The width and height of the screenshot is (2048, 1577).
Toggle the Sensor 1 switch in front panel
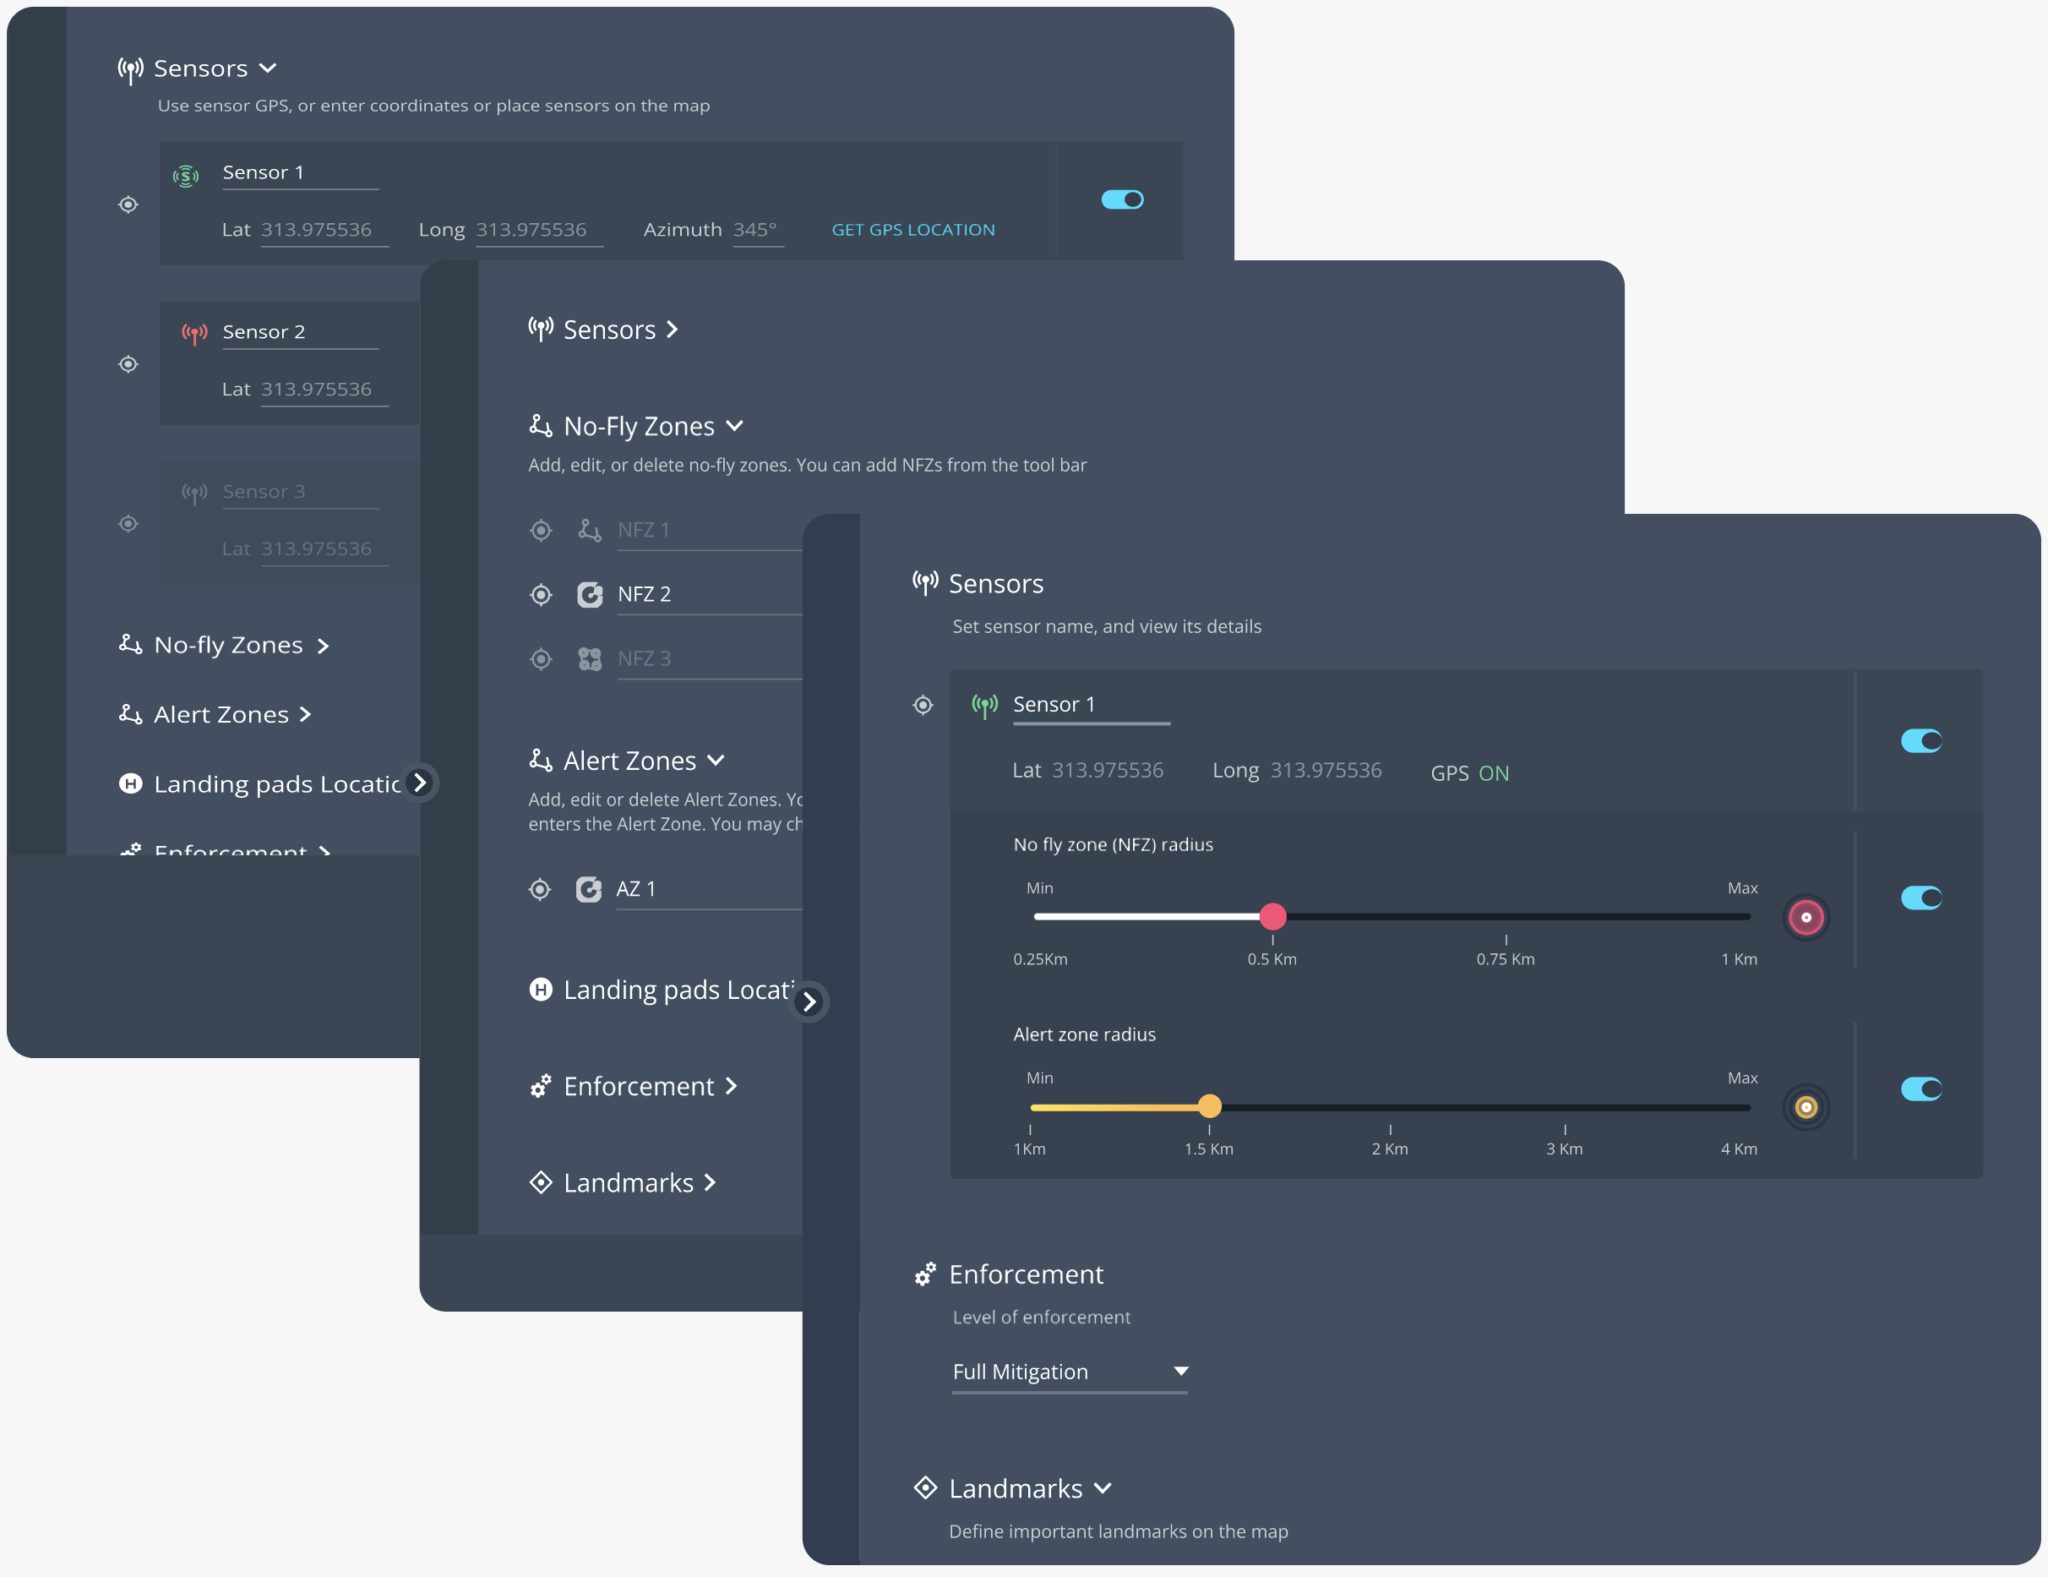(x=1921, y=741)
